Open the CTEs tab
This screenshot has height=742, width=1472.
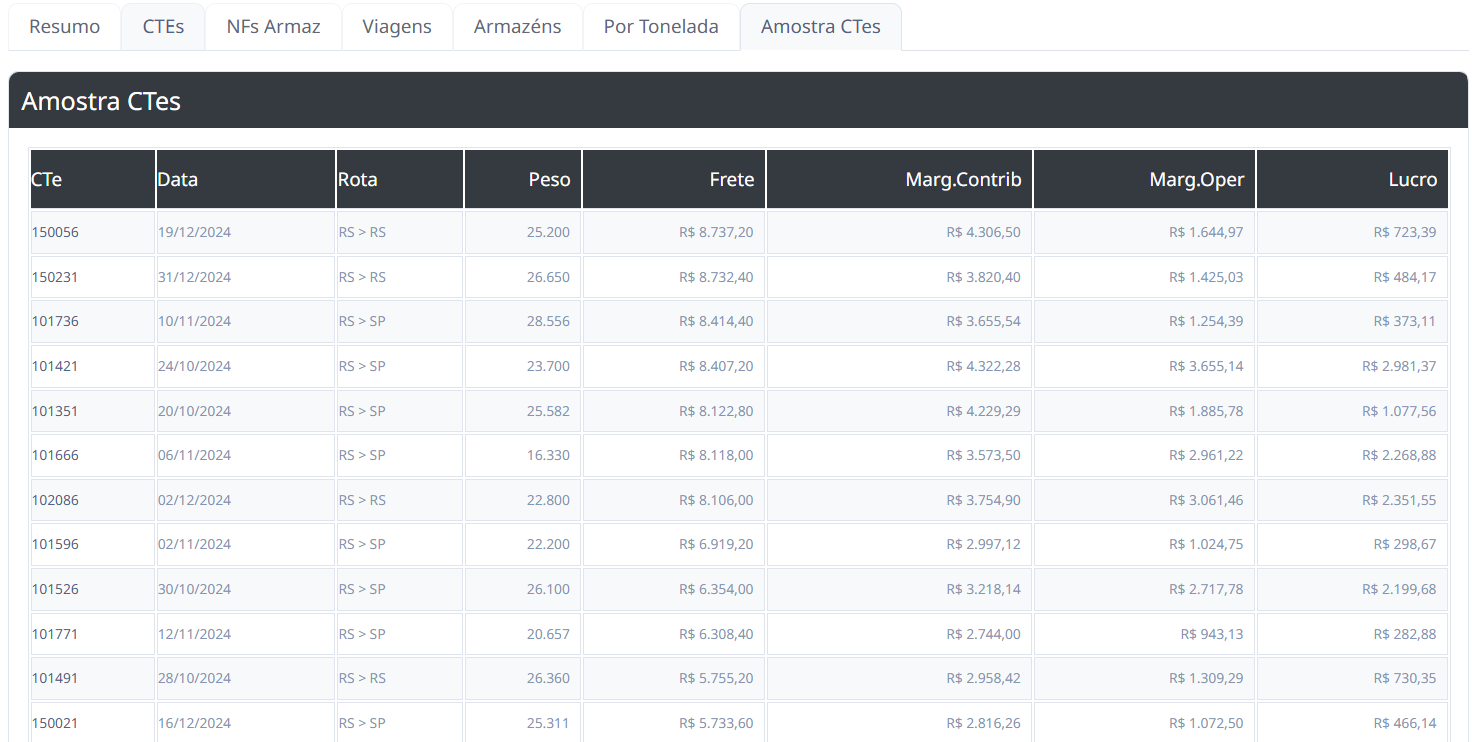pyautogui.click(x=163, y=27)
